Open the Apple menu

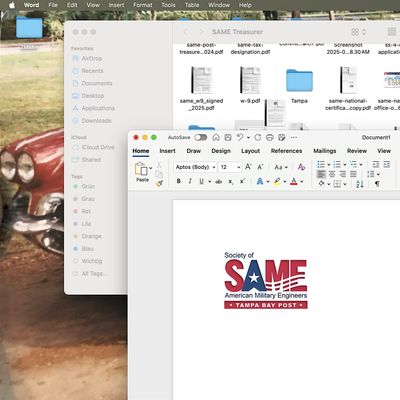[x=12, y=5]
